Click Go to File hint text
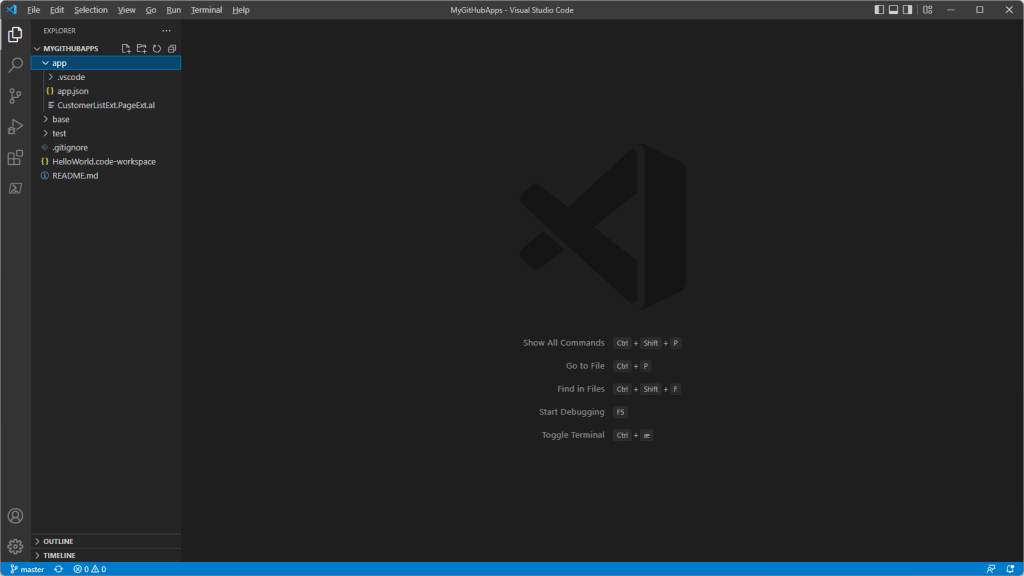Viewport: 1024px width, 576px height. [585, 366]
